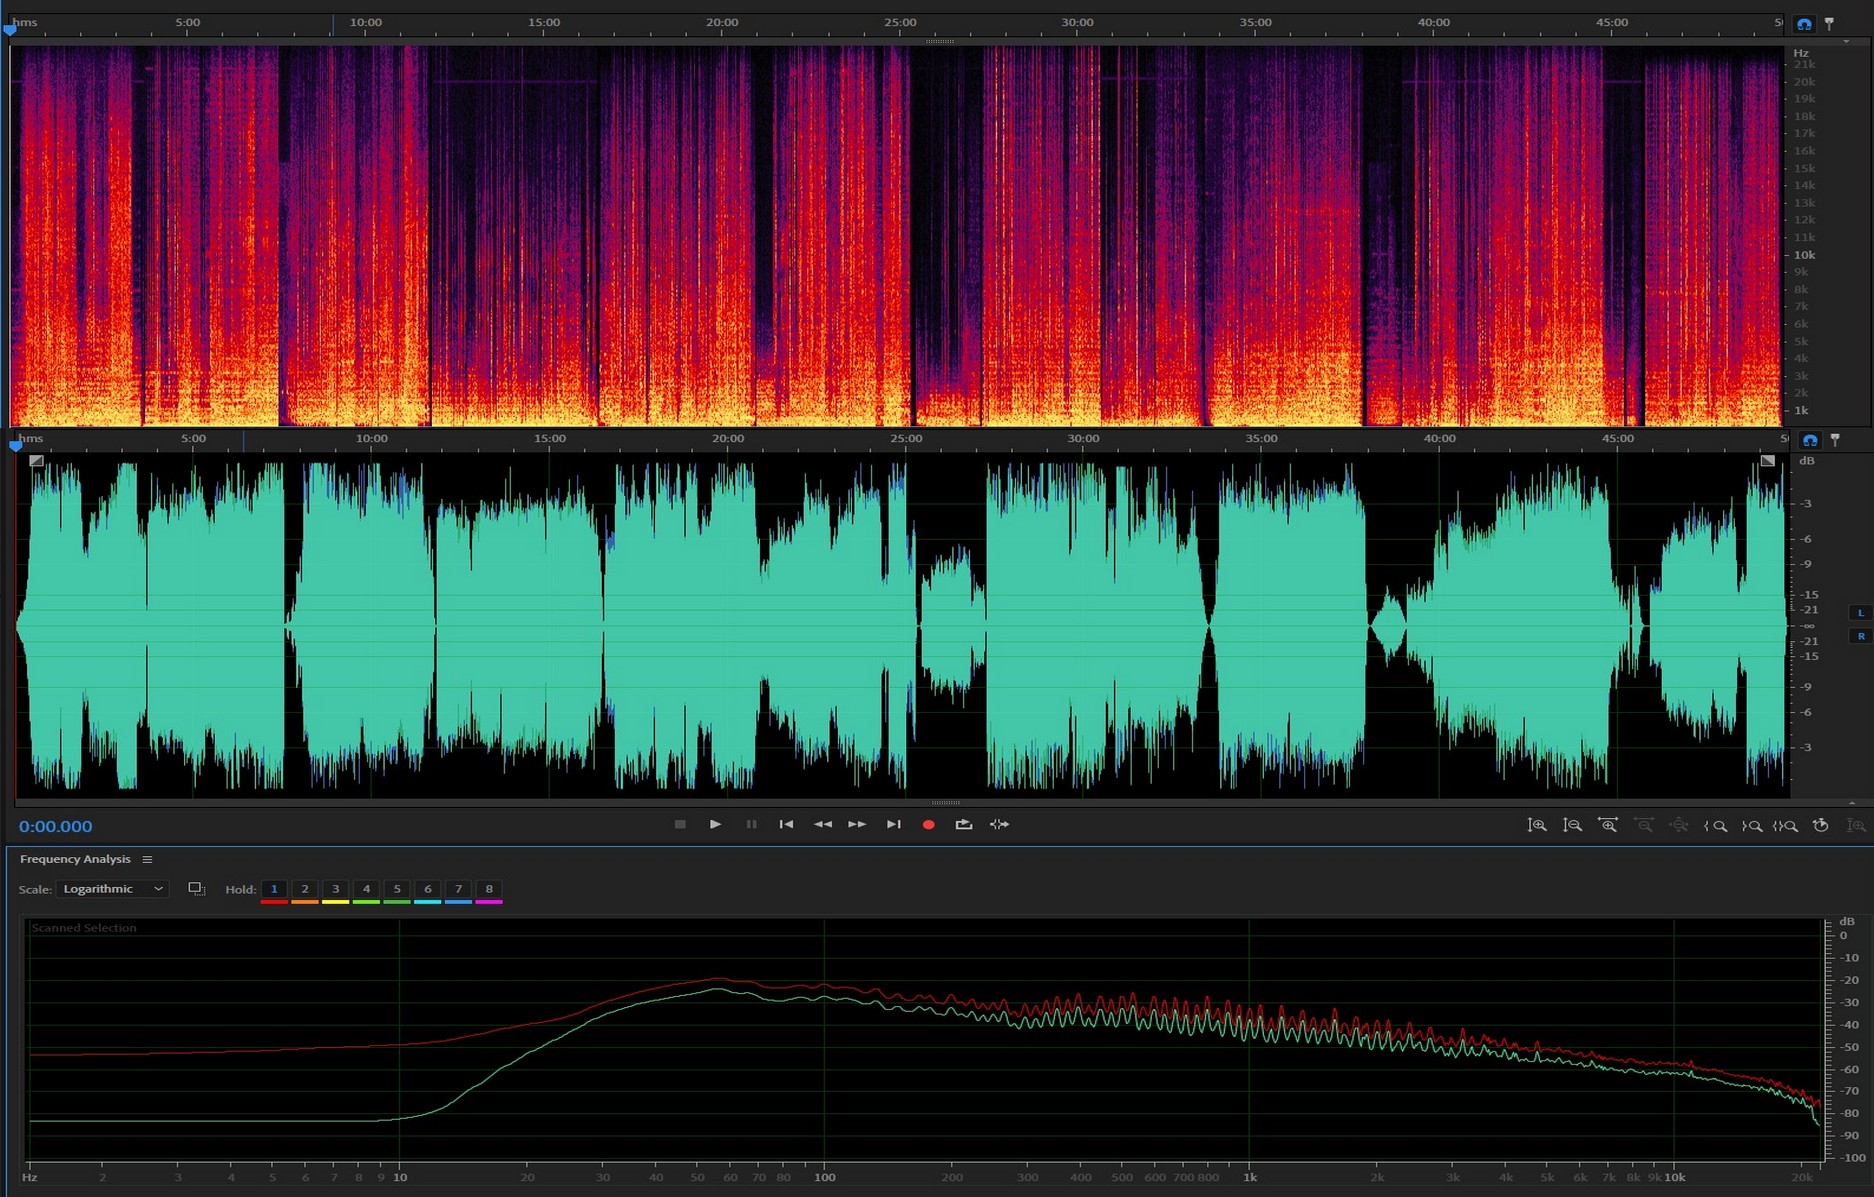
Task: Toggle the left channel L button
Action: 1860,613
